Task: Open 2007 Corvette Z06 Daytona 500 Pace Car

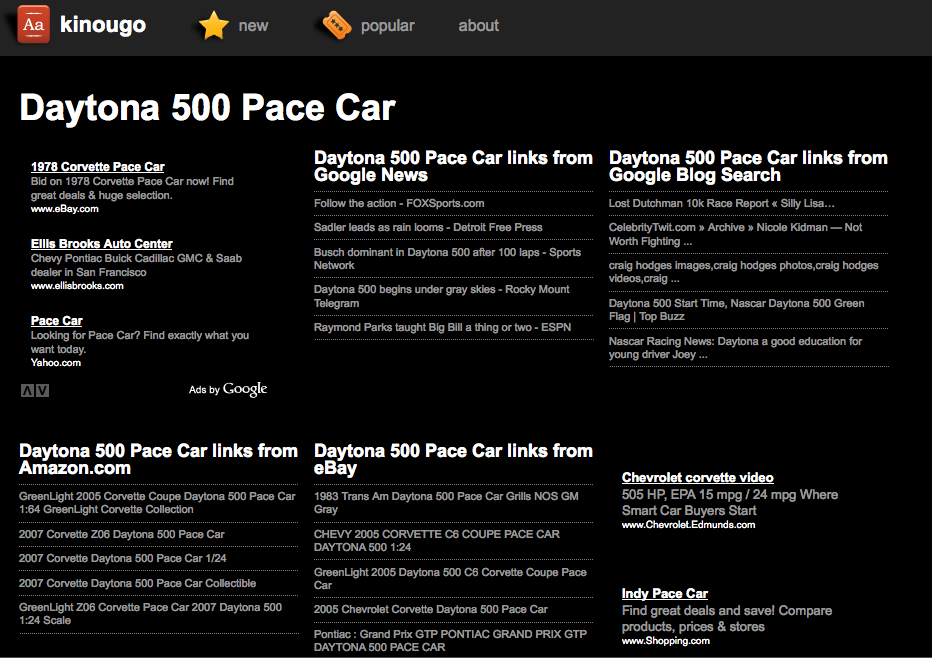Action: [x=121, y=534]
